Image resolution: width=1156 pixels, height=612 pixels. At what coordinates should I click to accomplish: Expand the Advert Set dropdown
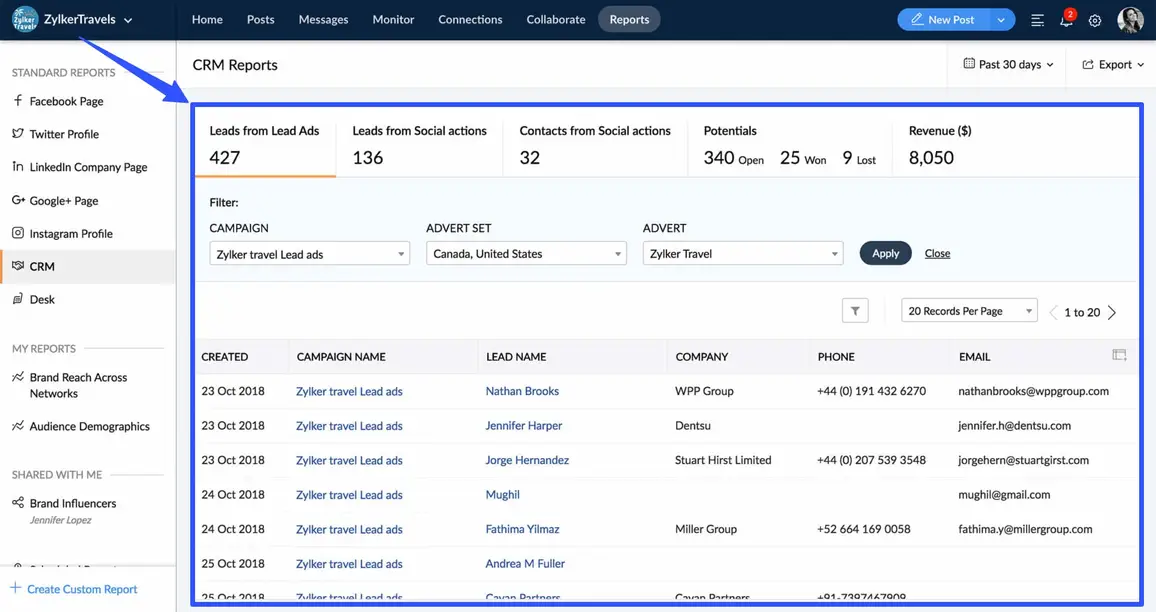[526, 254]
